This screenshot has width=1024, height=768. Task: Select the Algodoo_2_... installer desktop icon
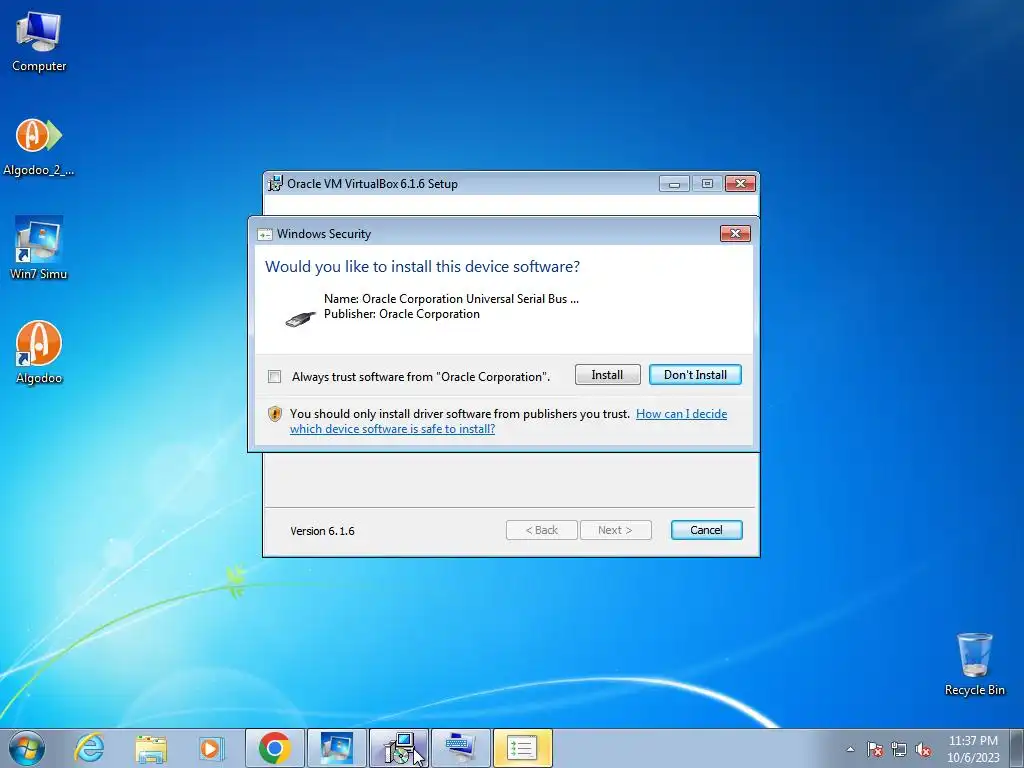click(x=39, y=147)
